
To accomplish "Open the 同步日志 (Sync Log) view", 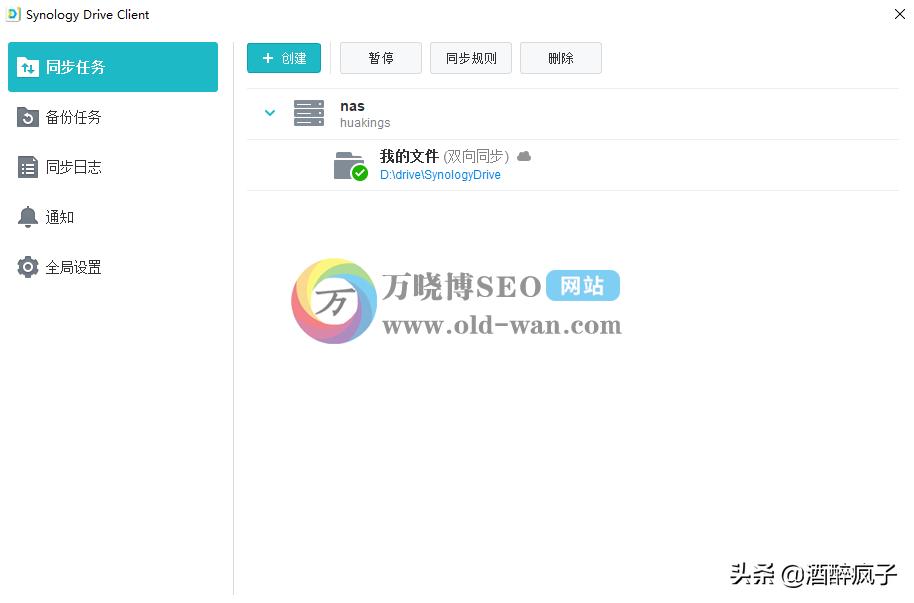I will (x=29, y=167).
